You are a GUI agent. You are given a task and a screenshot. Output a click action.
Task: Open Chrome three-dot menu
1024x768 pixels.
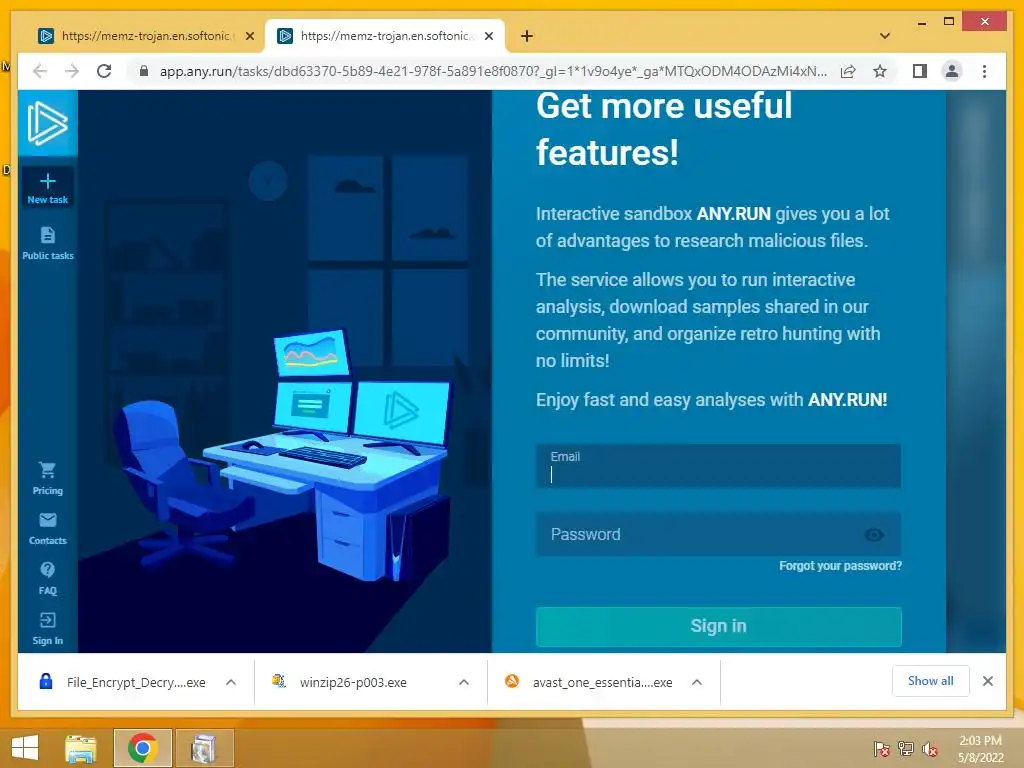pos(984,71)
